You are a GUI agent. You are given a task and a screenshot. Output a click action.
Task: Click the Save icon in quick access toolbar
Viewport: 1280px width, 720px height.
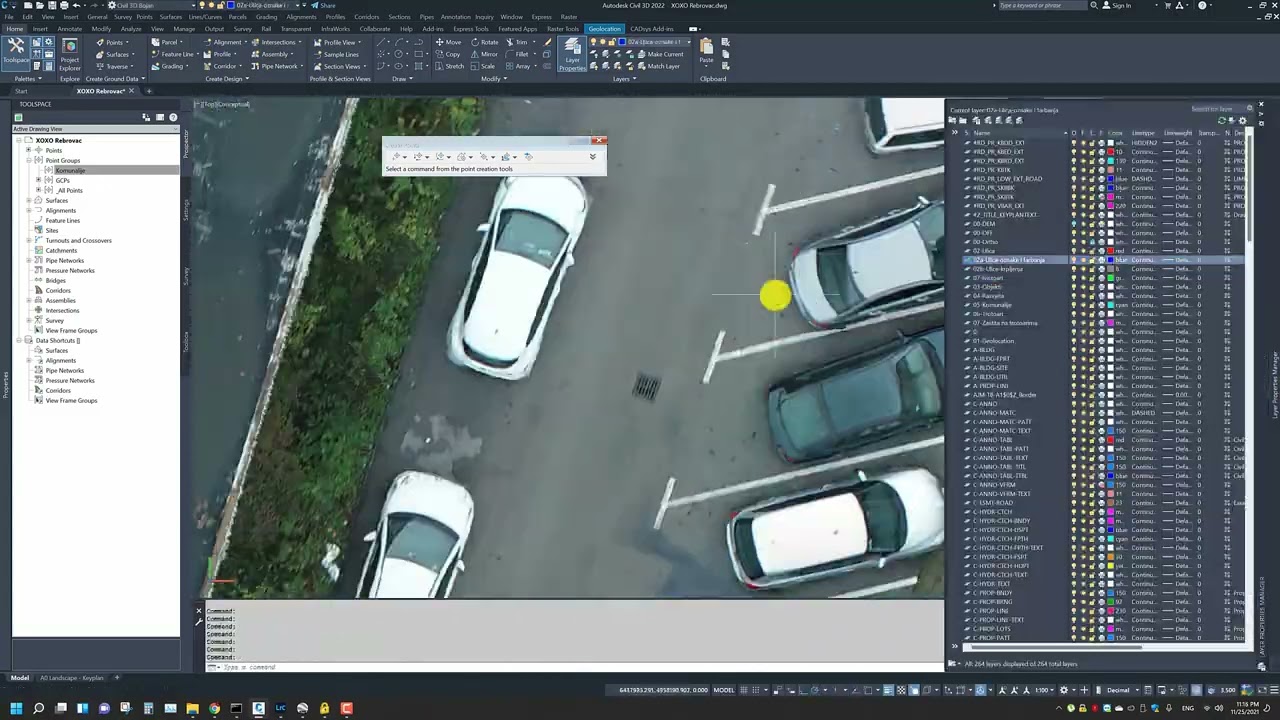pyautogui.click(x=52, y=5)
